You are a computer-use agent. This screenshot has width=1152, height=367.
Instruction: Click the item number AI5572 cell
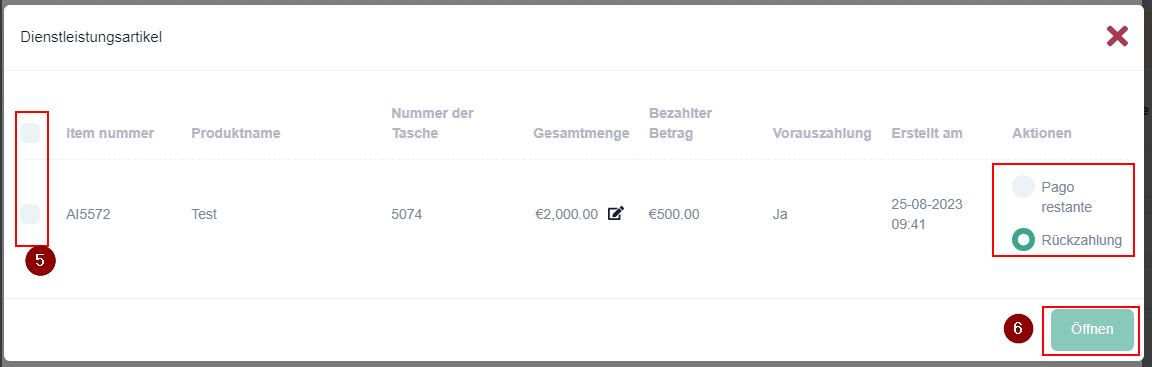pyautogui.click(x=88, y=215)
